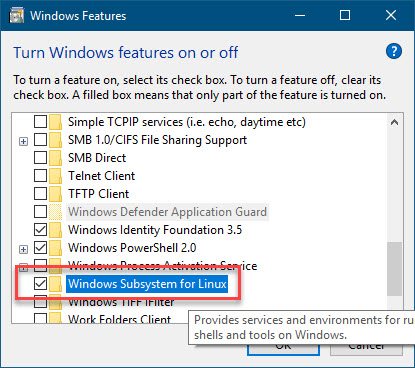Image resolution: width=415 pixels, height=368 pixels.
Task: Click folder icon beside Windows Identity Foundation 3.5
Action: 55,230
